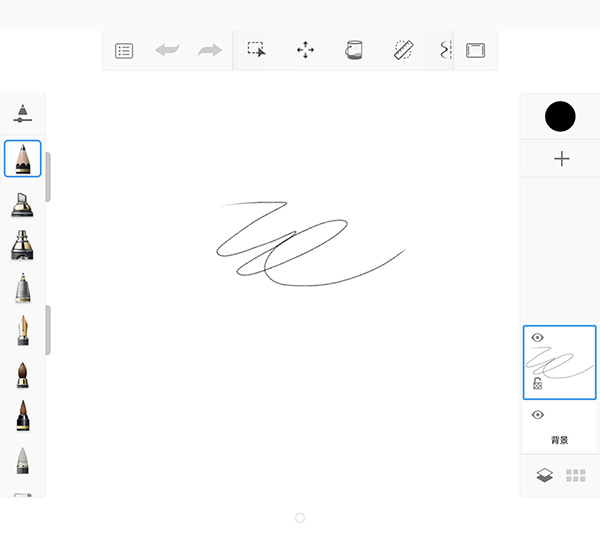Select the pencil brush
600x560 pixels.
[x=23, y=159]
